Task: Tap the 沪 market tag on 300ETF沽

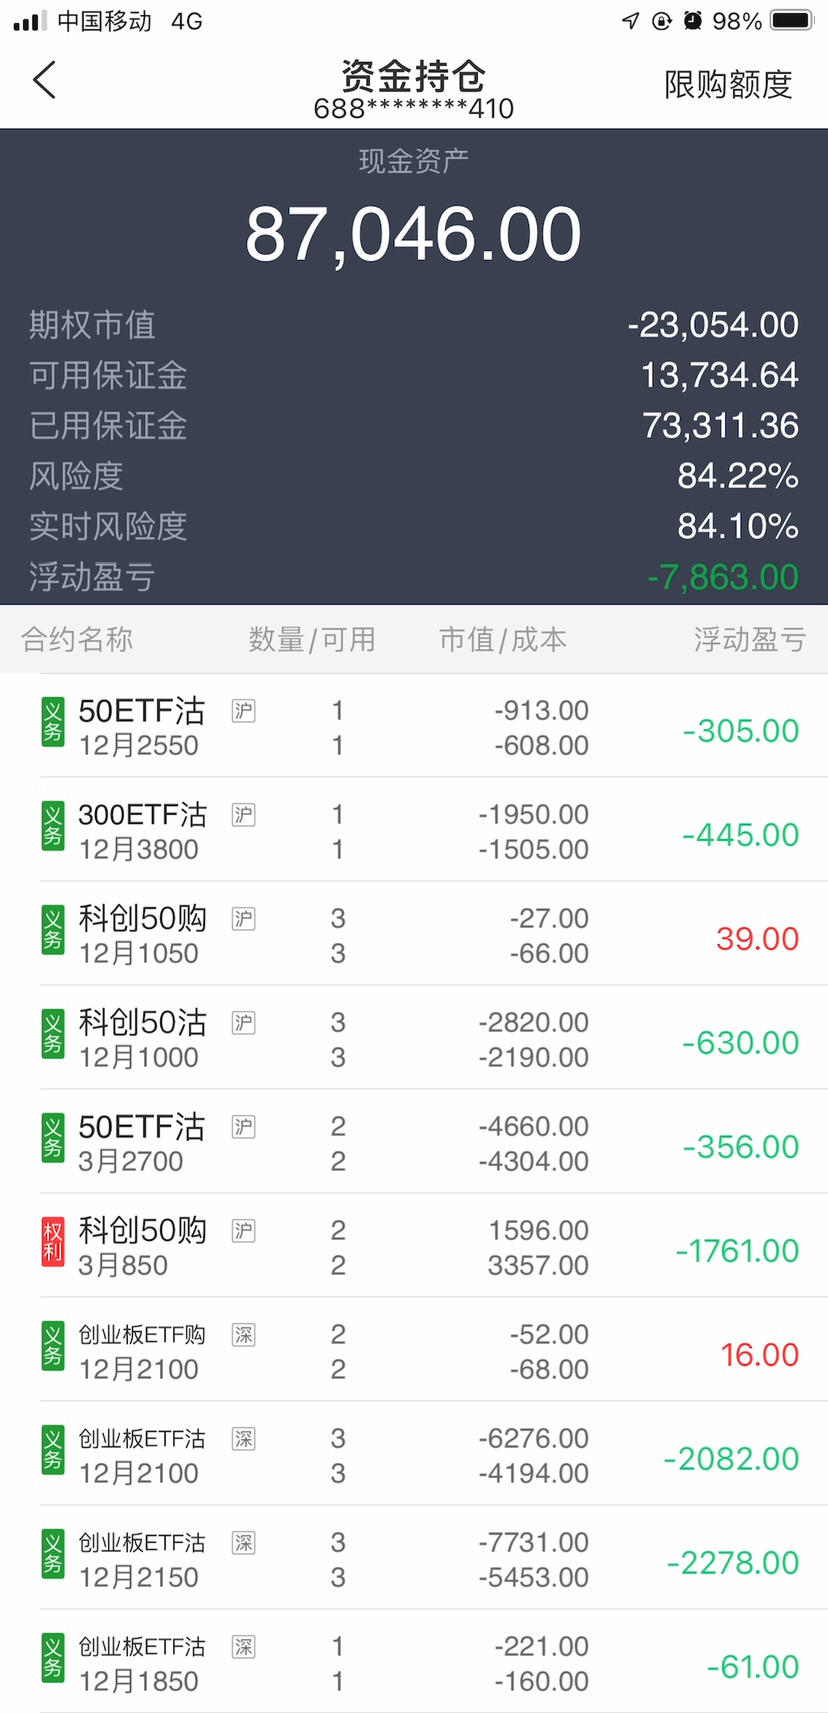Action: point(243,815)
